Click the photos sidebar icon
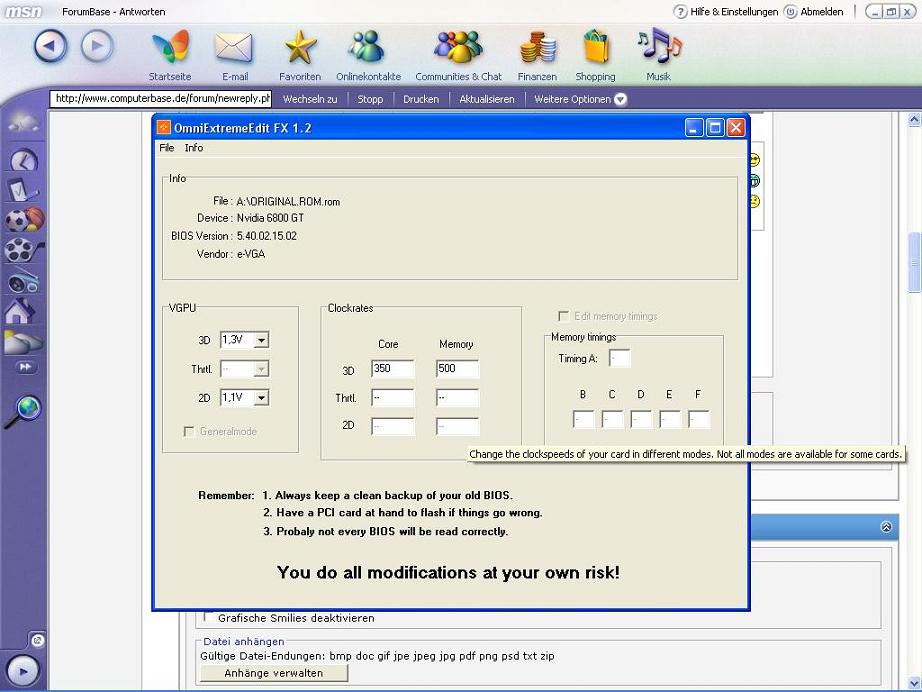Viewport: 922px width, 692px height. [23, 342]
